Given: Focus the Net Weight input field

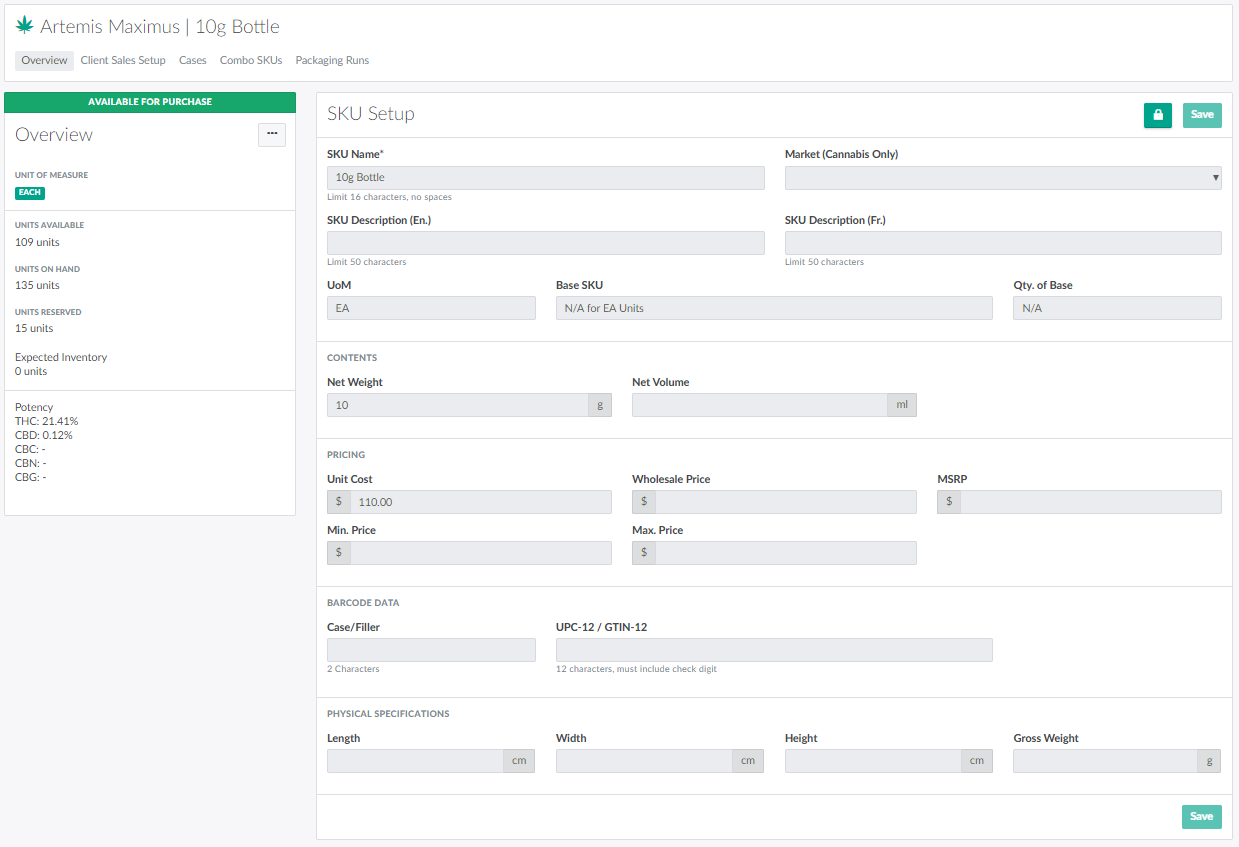Looking at the screenshot, I should coord(457,405).
